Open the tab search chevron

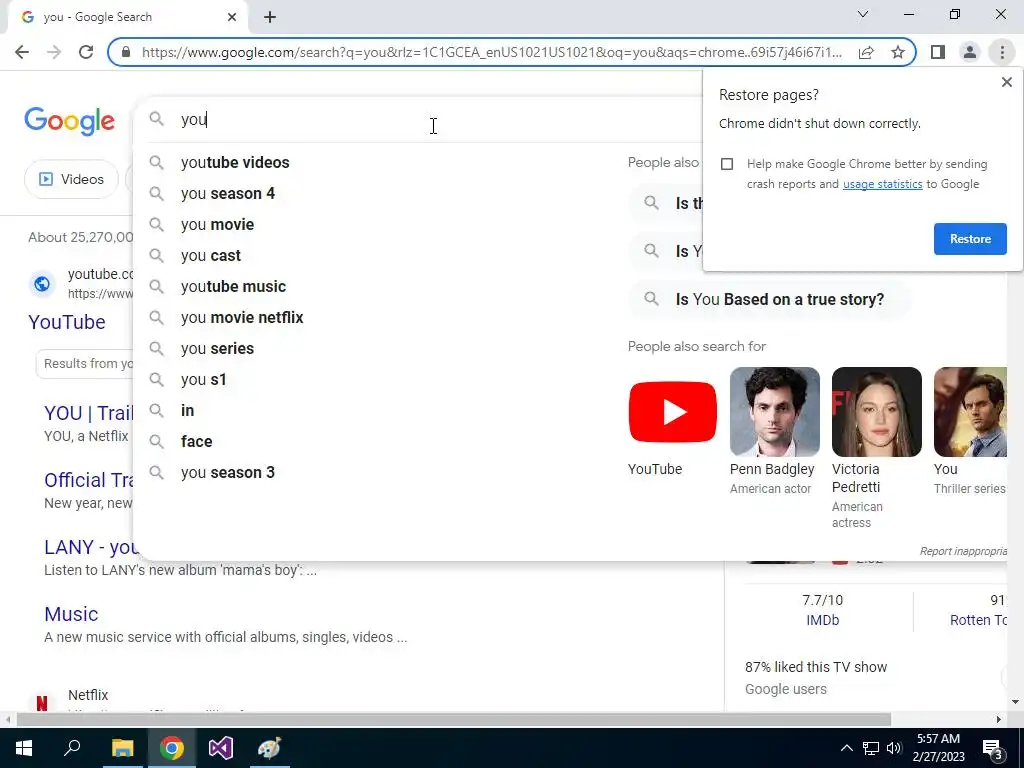(x=863, y=14)
